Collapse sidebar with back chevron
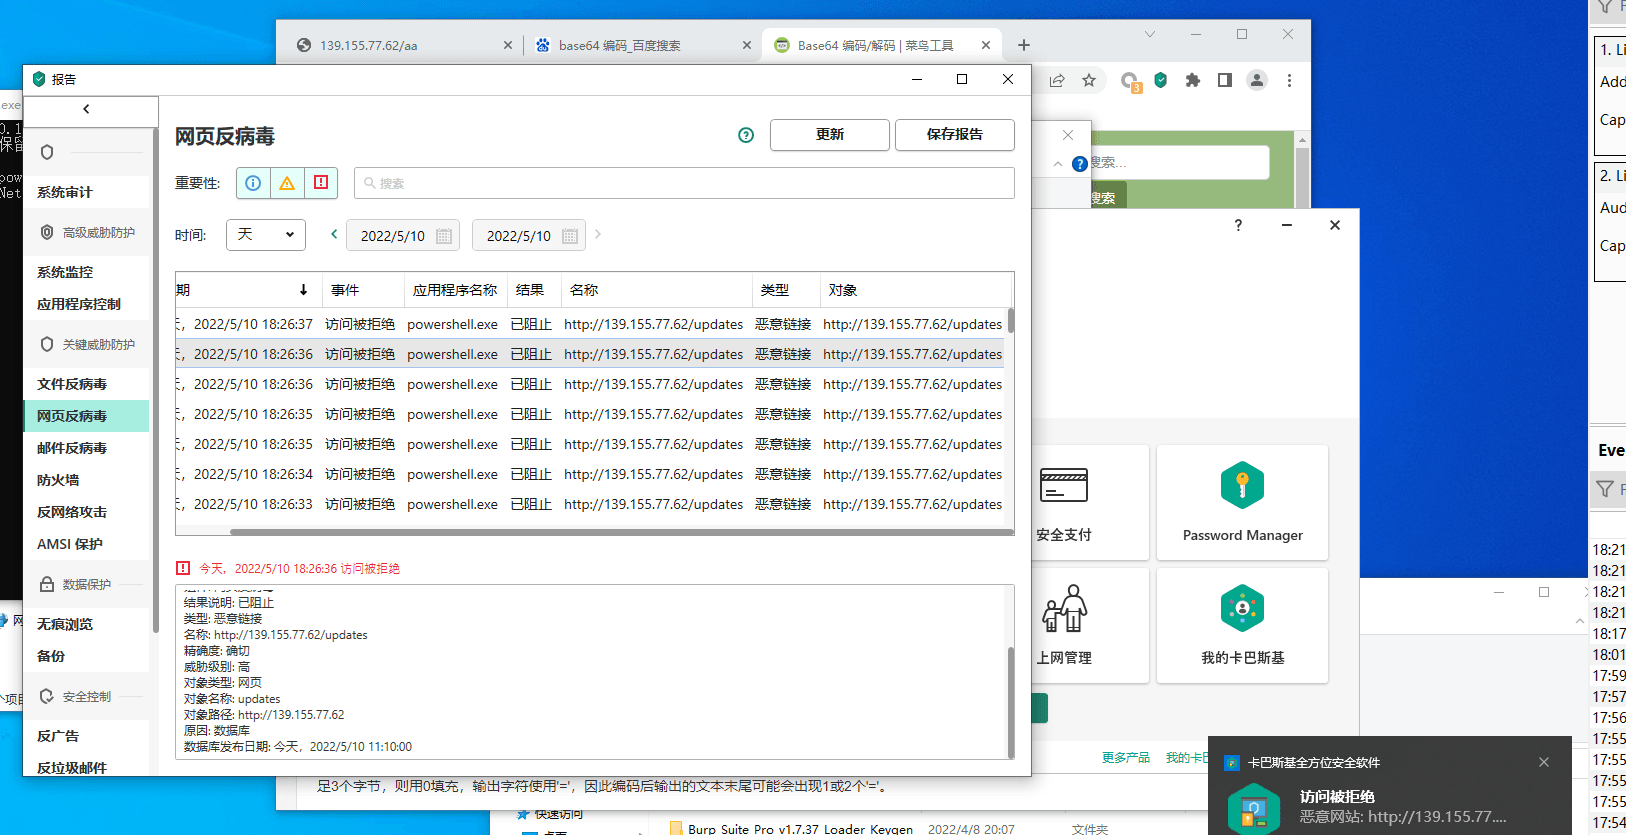The image size is (1626, 835). pyautogui.click(x=87, y=109)
